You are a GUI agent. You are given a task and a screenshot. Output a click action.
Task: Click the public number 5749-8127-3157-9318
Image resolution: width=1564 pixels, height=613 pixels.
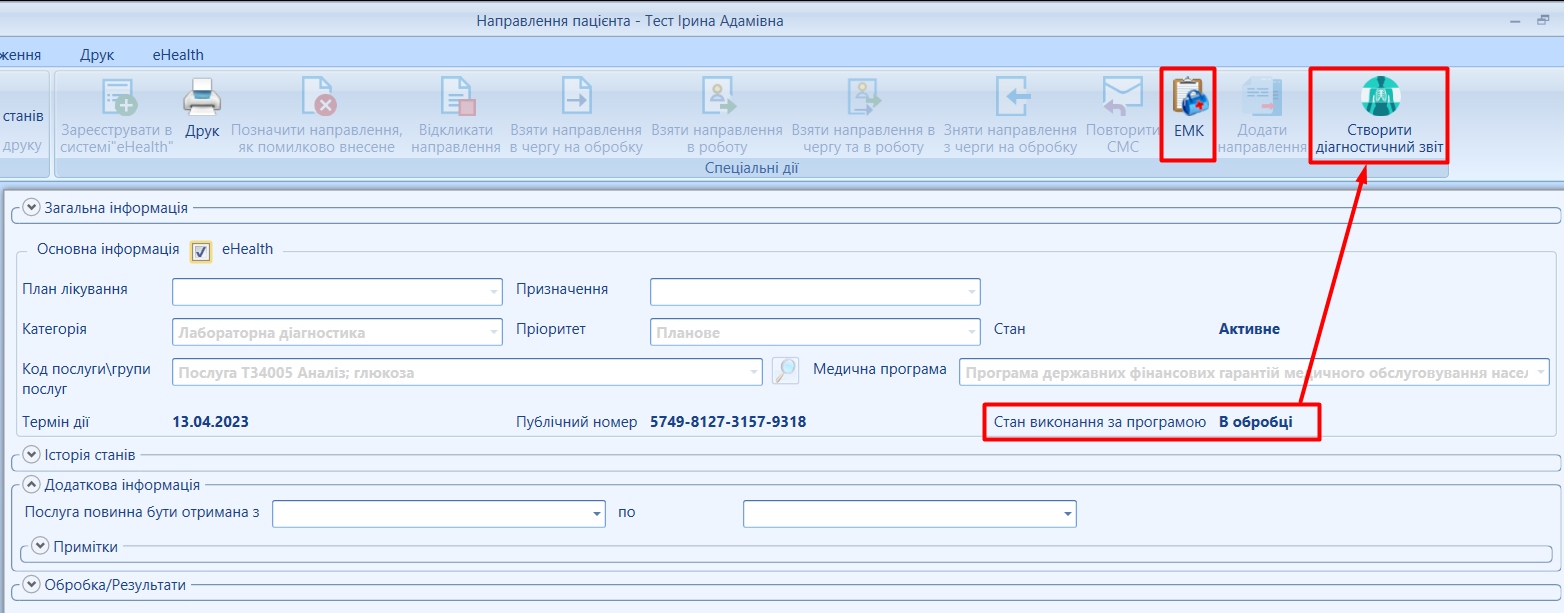point(728,422)
